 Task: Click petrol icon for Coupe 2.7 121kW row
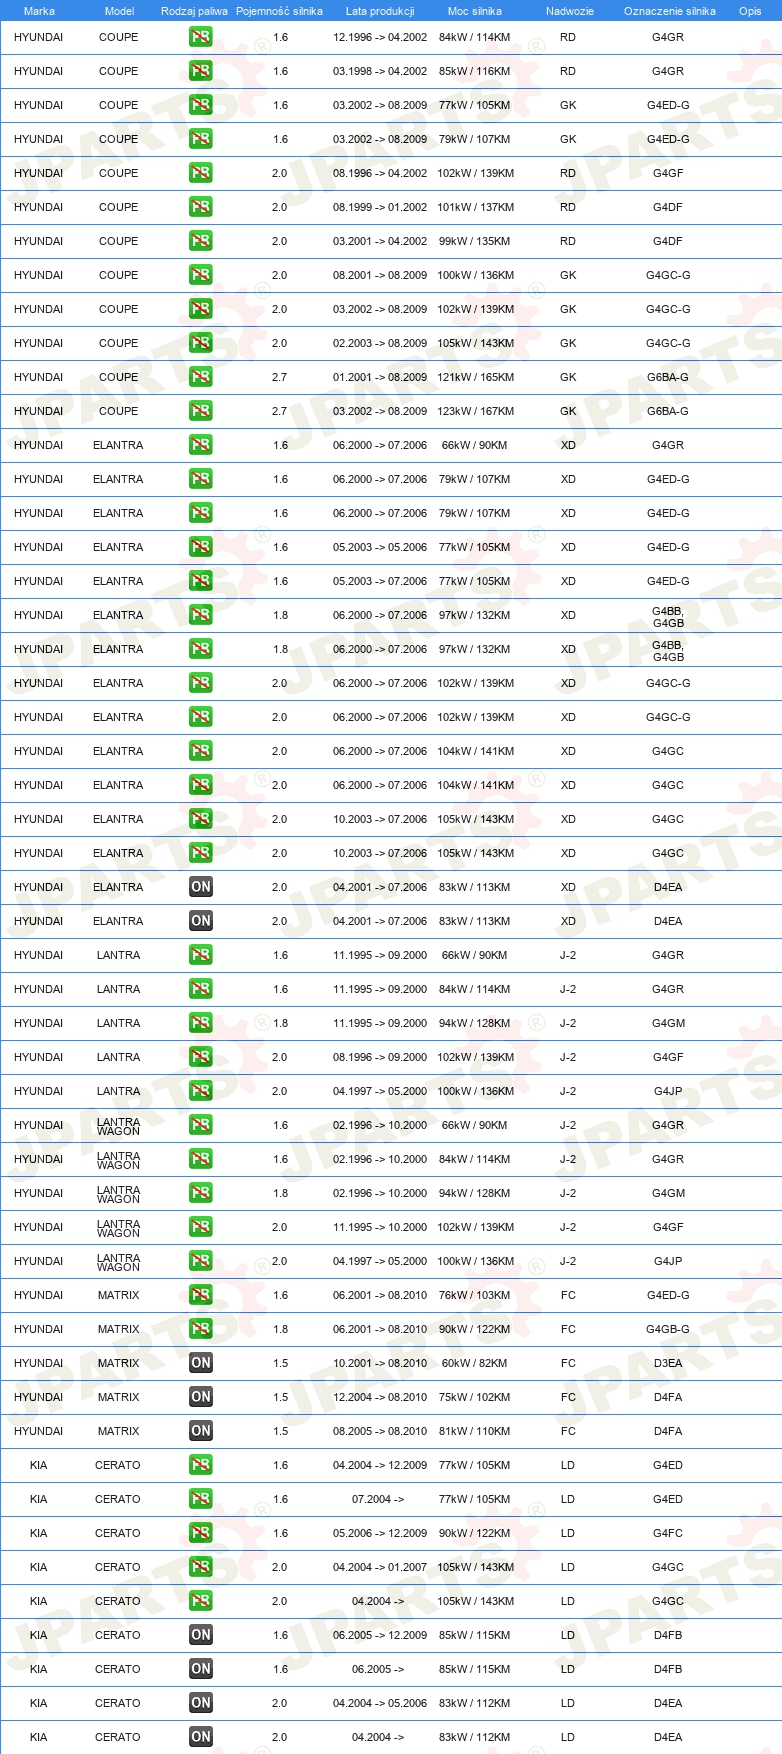[201, 377]
